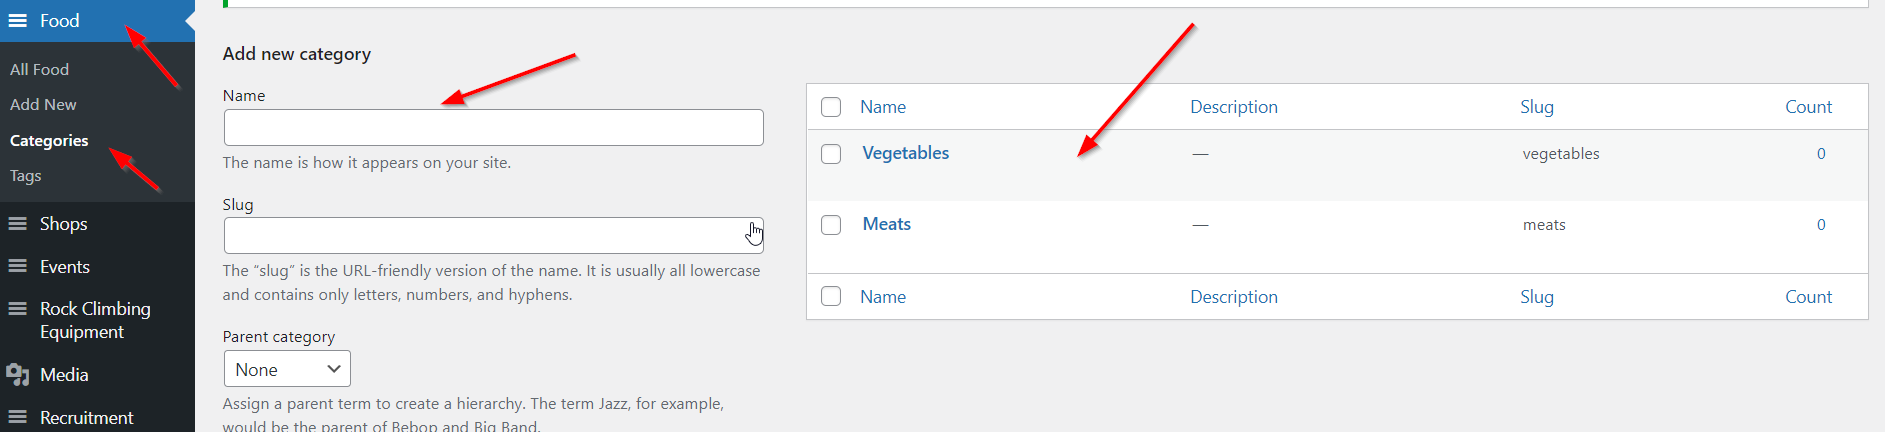Open the Vegetables category link
This screenshot has height=432, width=1885.
[x=905, y=153]
